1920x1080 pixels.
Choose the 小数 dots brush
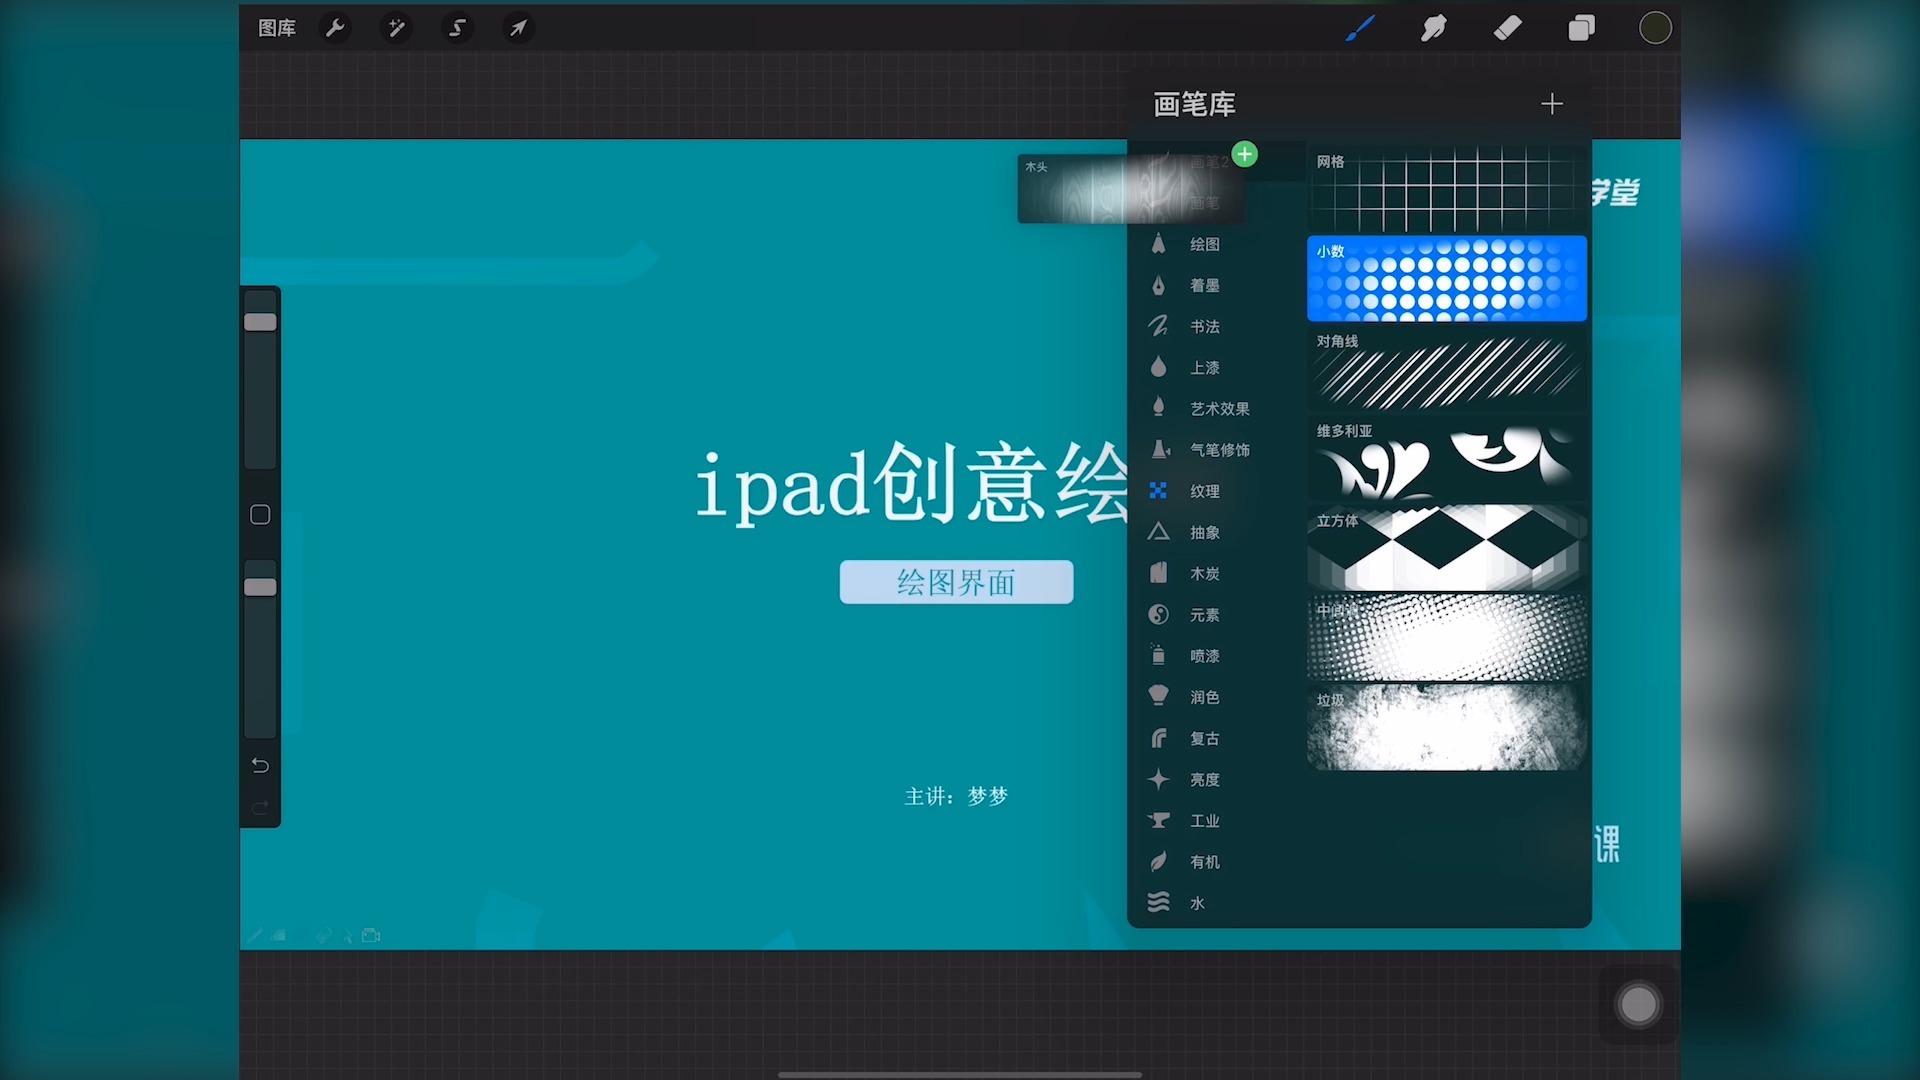(1447, 278)
